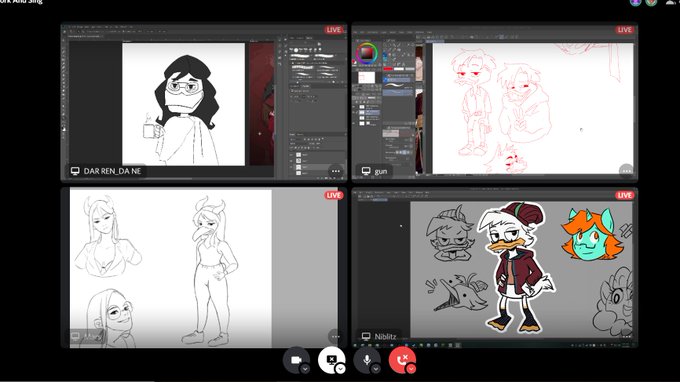The image size is (680, 382).
Task: Focus the duck character drawing in Niblitz's stream
Action: [x=515, y=267]
